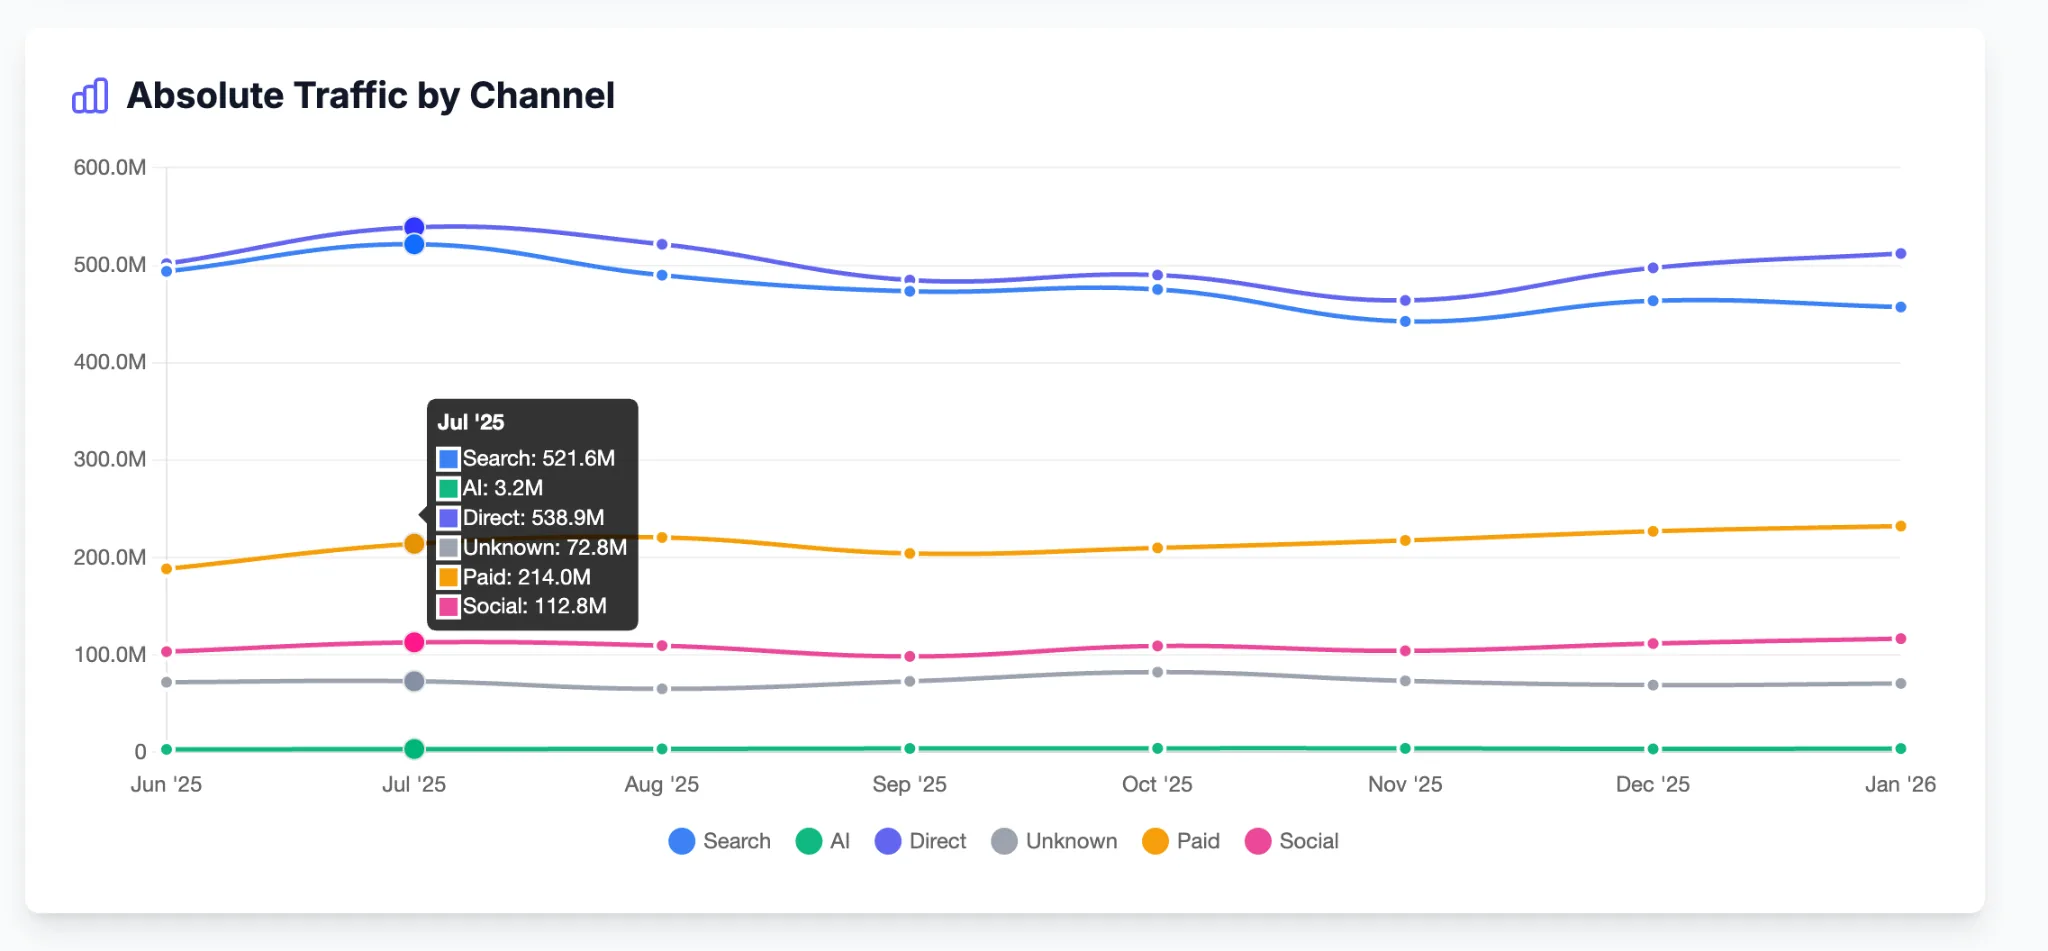This screenshot has width=2048, height=951.
Task: Click the bar chart icon beside the title
Action: [x=89, y=96]
